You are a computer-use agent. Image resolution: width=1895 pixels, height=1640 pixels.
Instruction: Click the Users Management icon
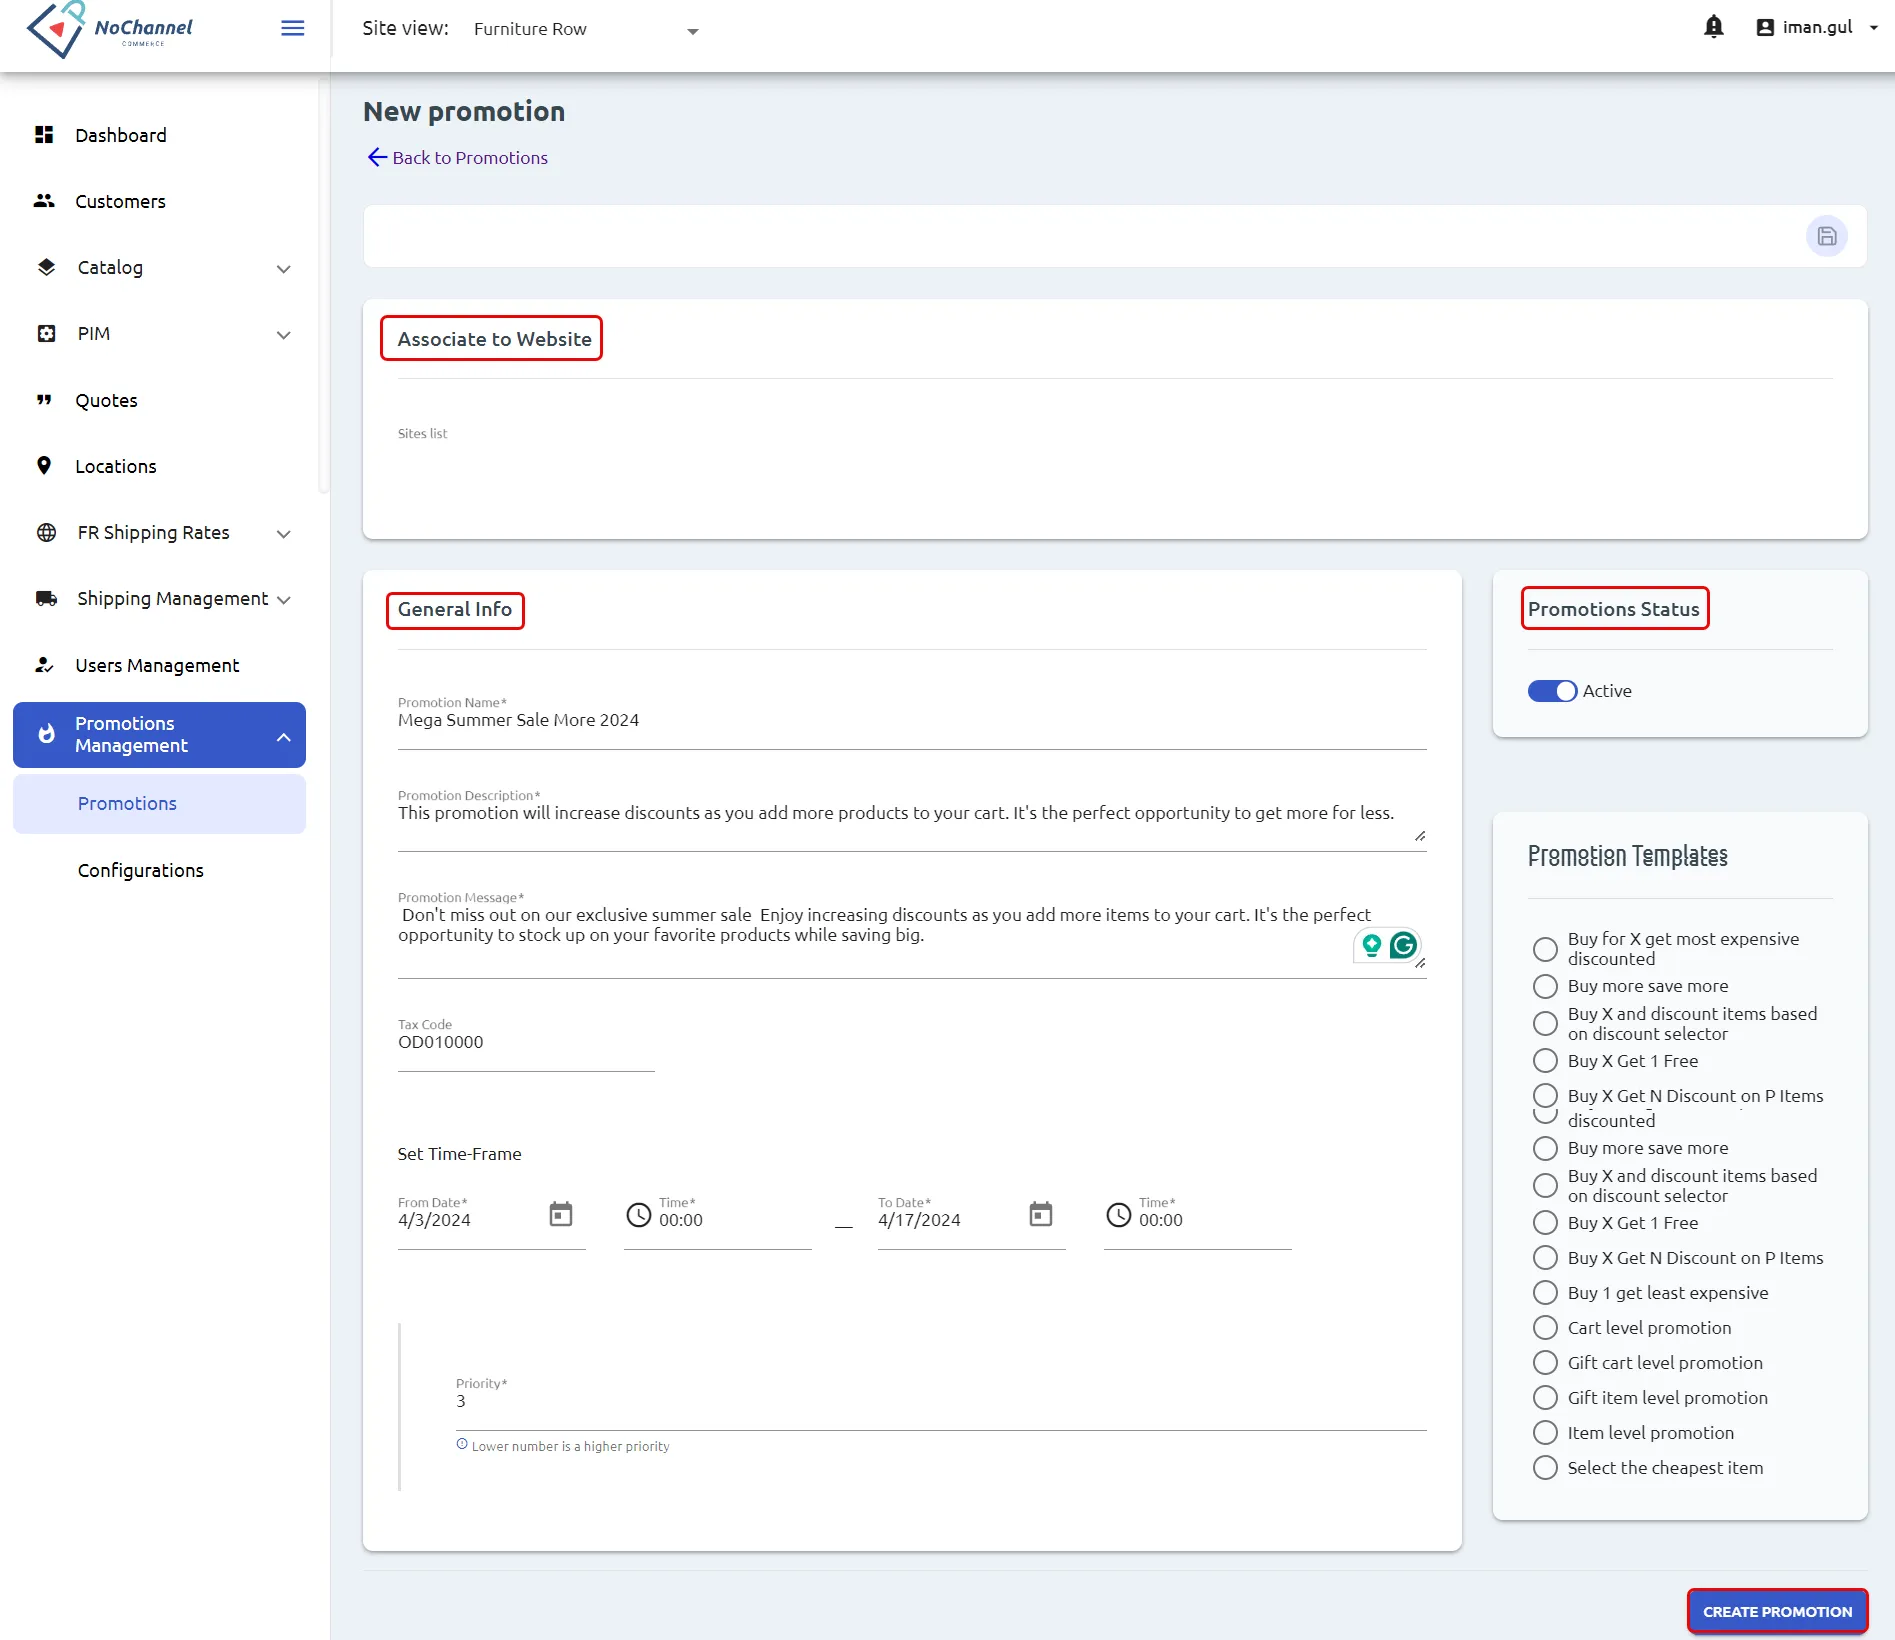pos(44,665)
